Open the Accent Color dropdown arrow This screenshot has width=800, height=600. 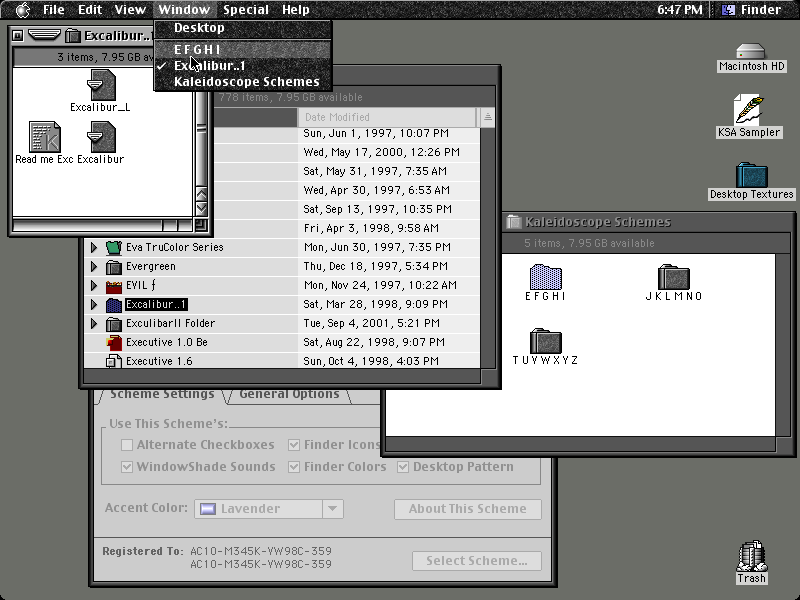click(x=333, y=509)
